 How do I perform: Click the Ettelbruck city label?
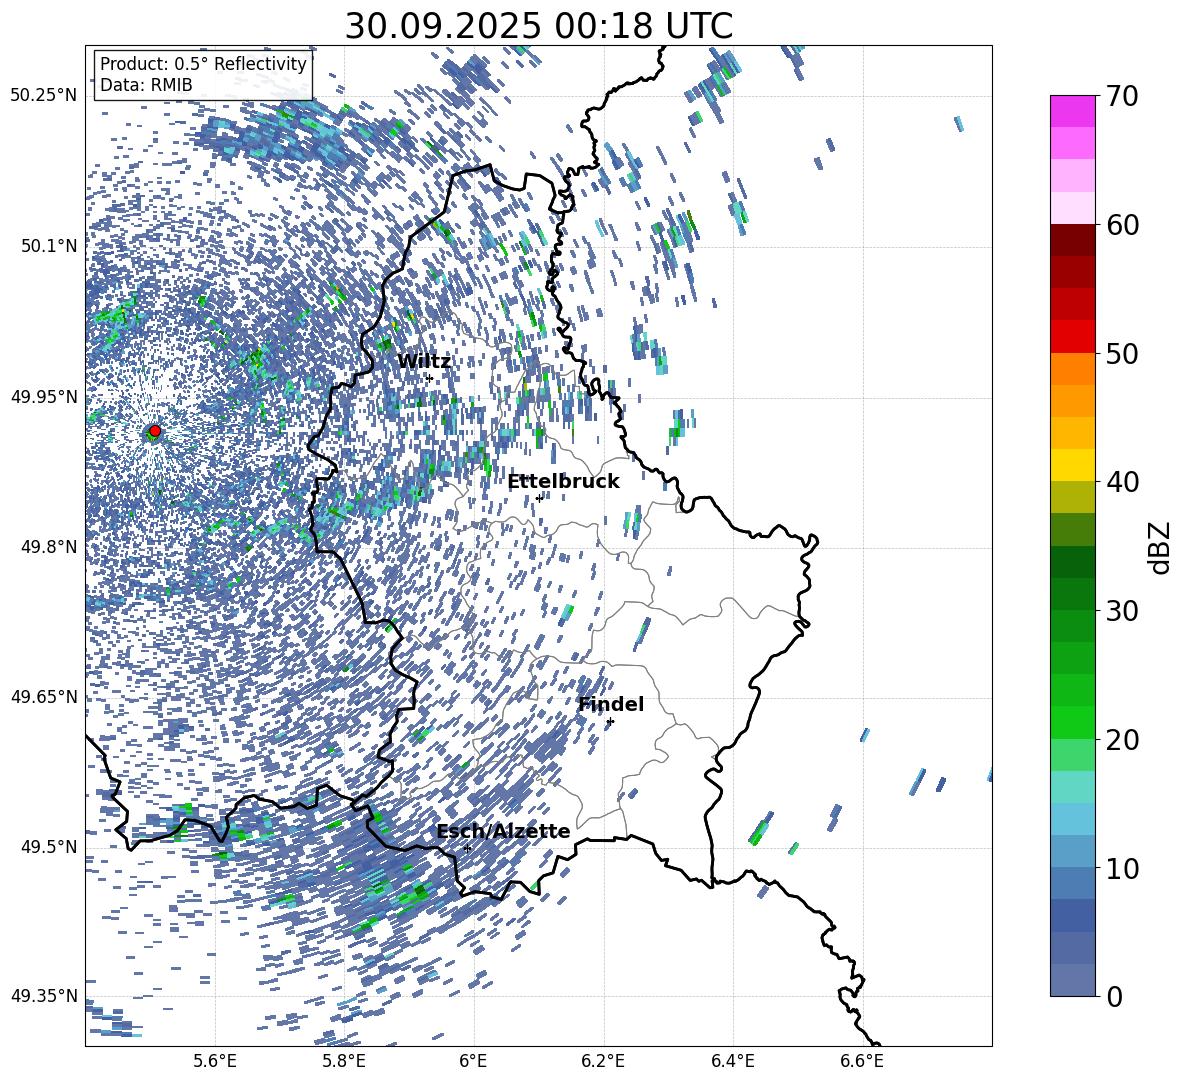click(563, 482)
